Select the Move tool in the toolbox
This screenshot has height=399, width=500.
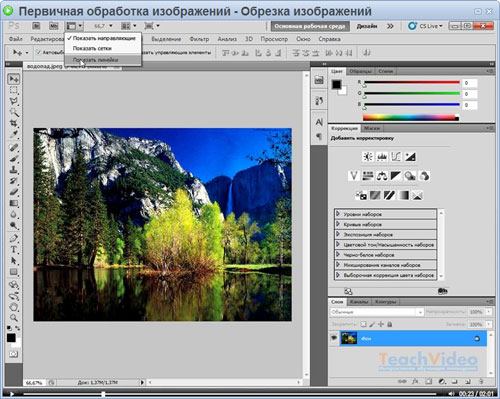click(14, 79)
